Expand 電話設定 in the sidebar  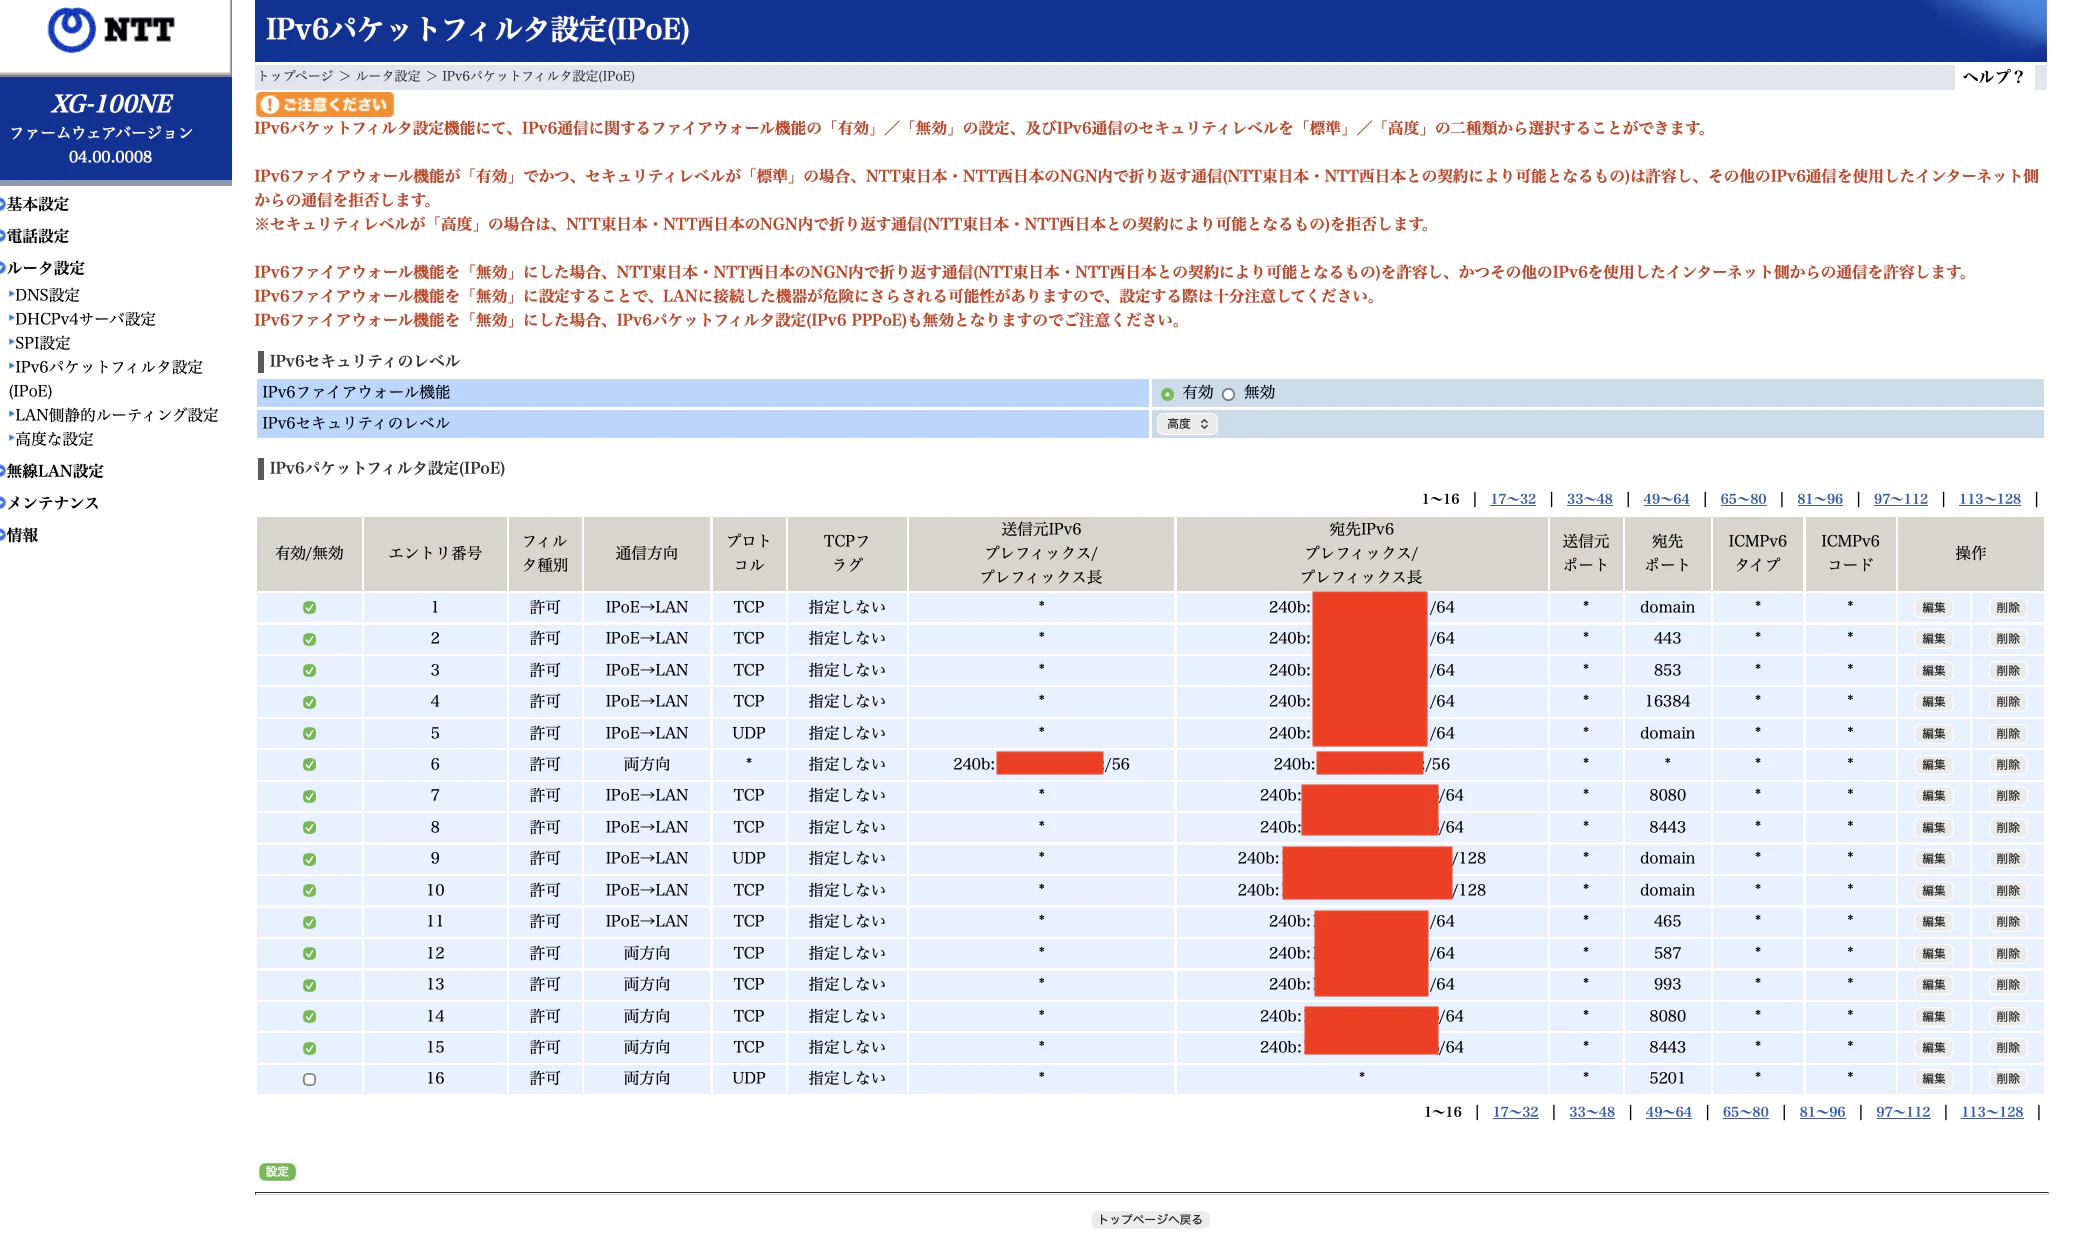[x=38, y=236]
